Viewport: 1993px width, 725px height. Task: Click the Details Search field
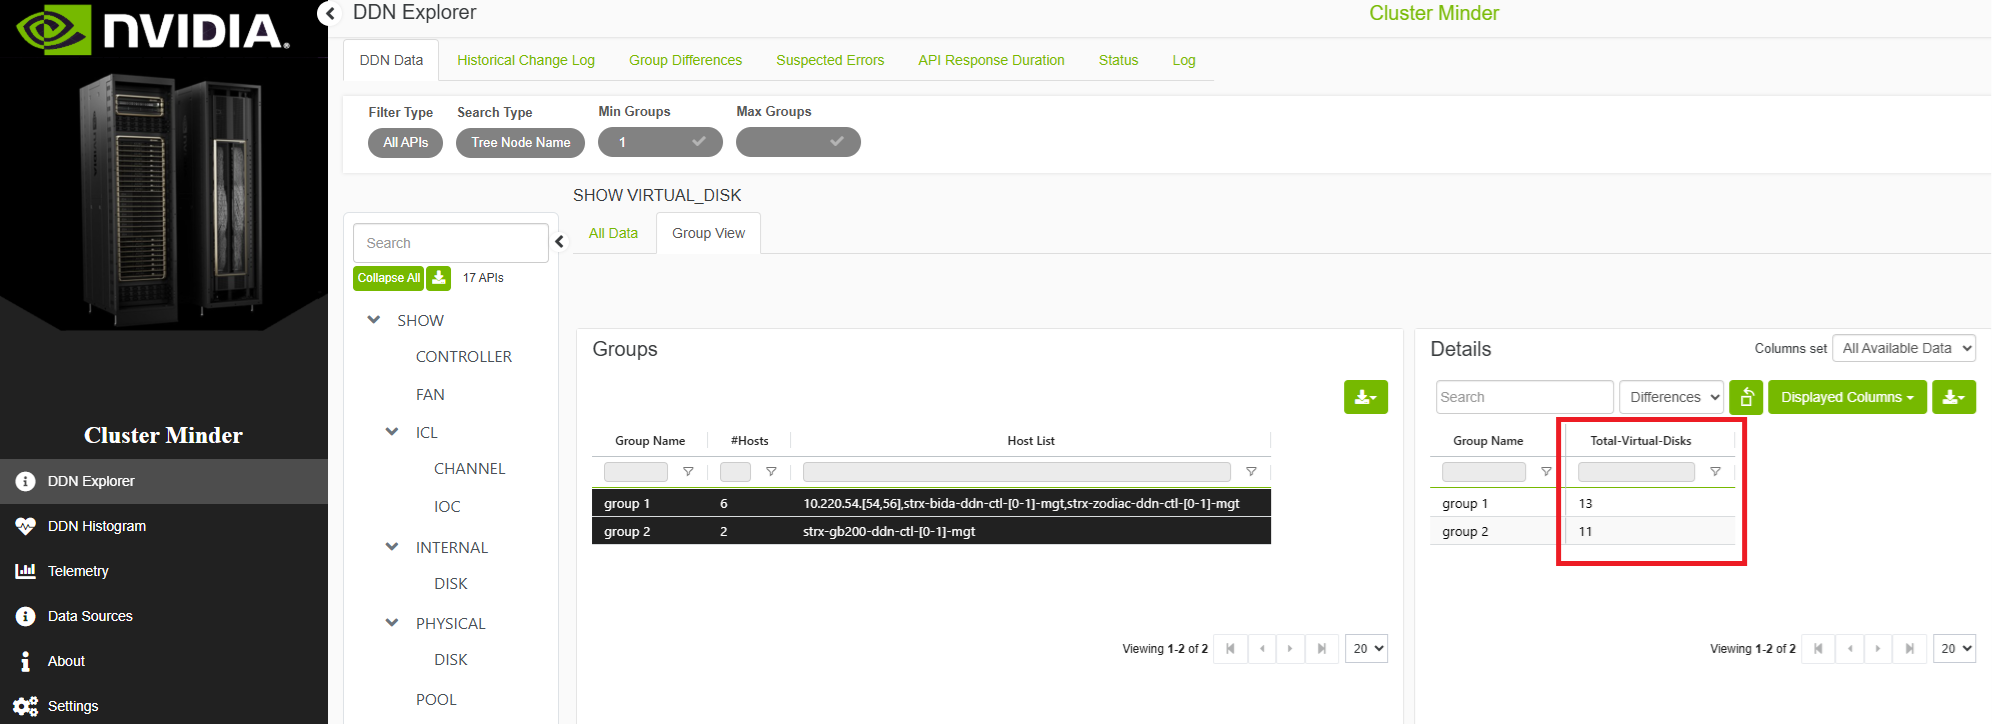click(x=1525, y=397)
